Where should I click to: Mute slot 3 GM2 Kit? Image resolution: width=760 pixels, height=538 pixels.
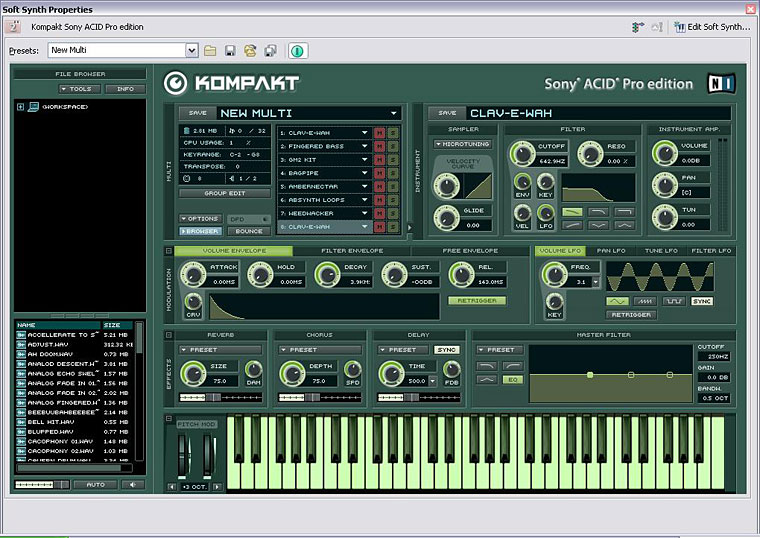coord(380,159)
